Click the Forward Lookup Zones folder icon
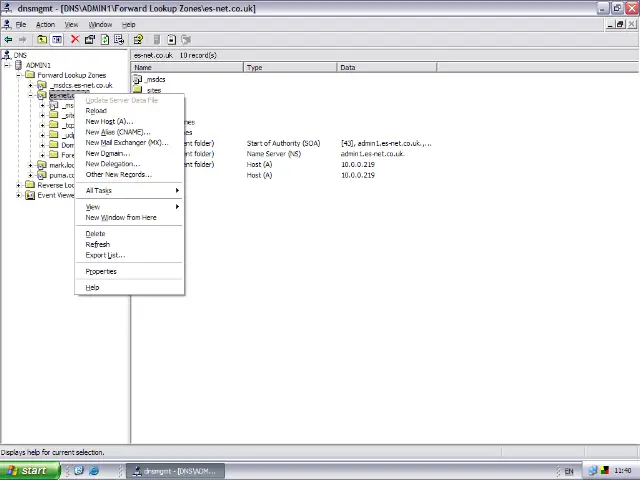The height and width of the screenshot is (480, 640). pos(30,75)
